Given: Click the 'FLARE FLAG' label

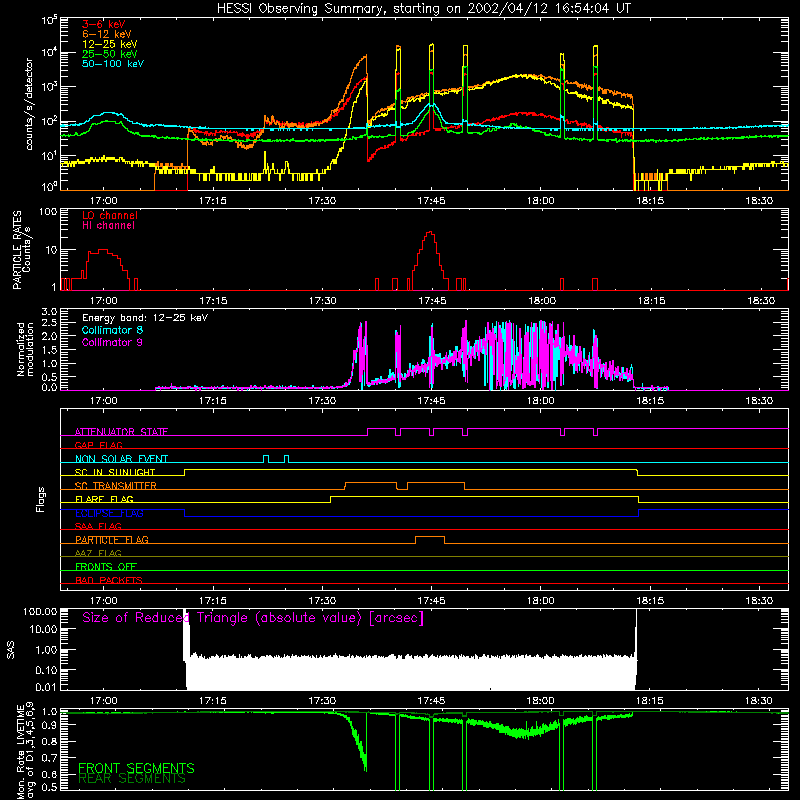Looking at the screenshot, I should pyautogui.click(x=104, y=499).
